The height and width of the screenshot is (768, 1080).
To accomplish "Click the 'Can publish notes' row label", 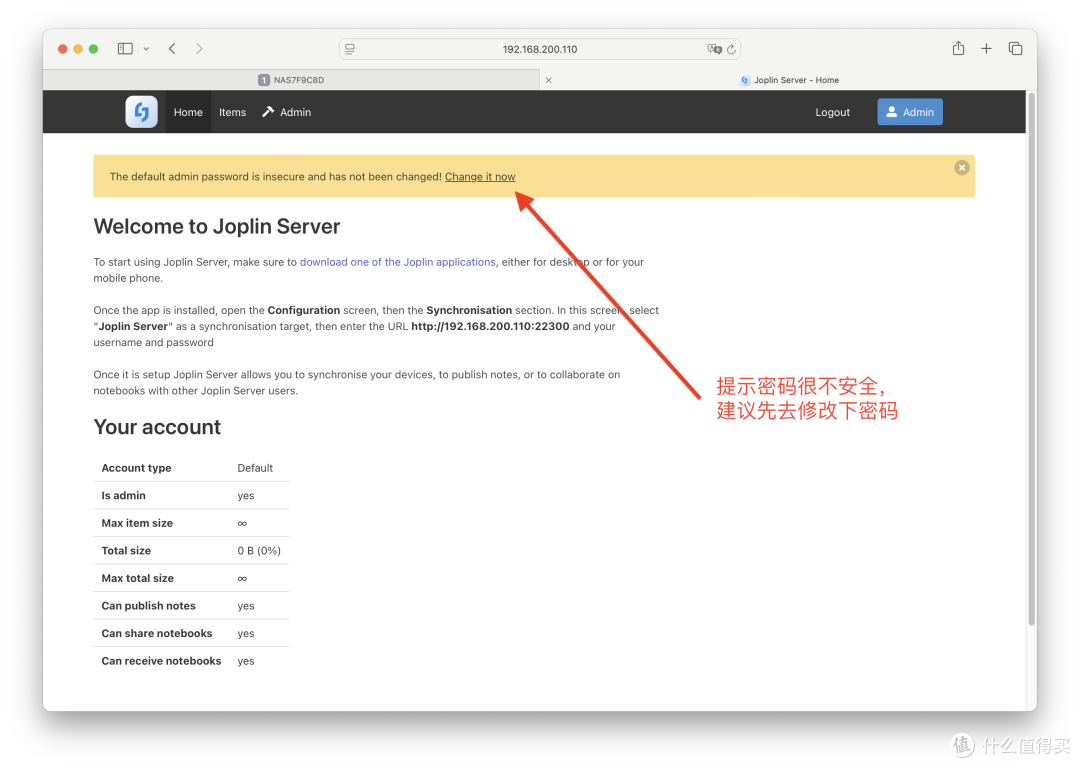I will pos(148,605).
